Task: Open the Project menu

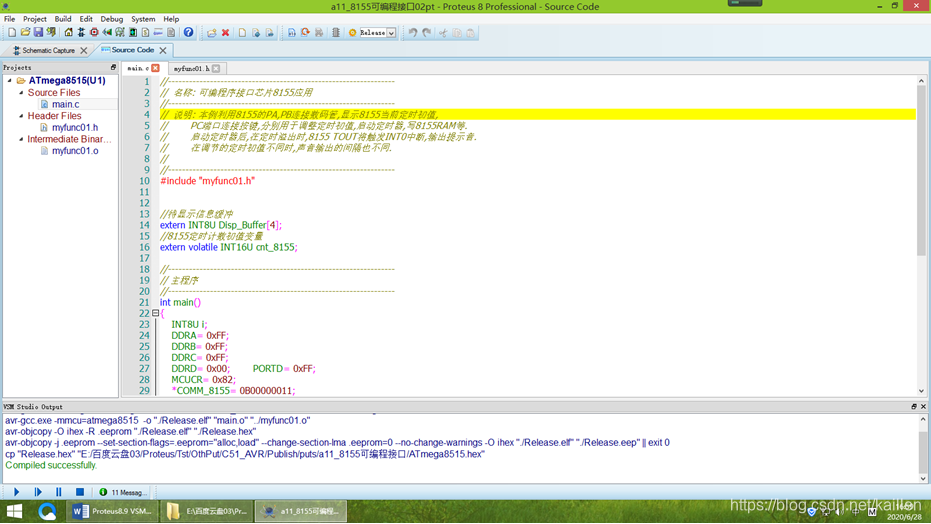Action: click(34, 19)
